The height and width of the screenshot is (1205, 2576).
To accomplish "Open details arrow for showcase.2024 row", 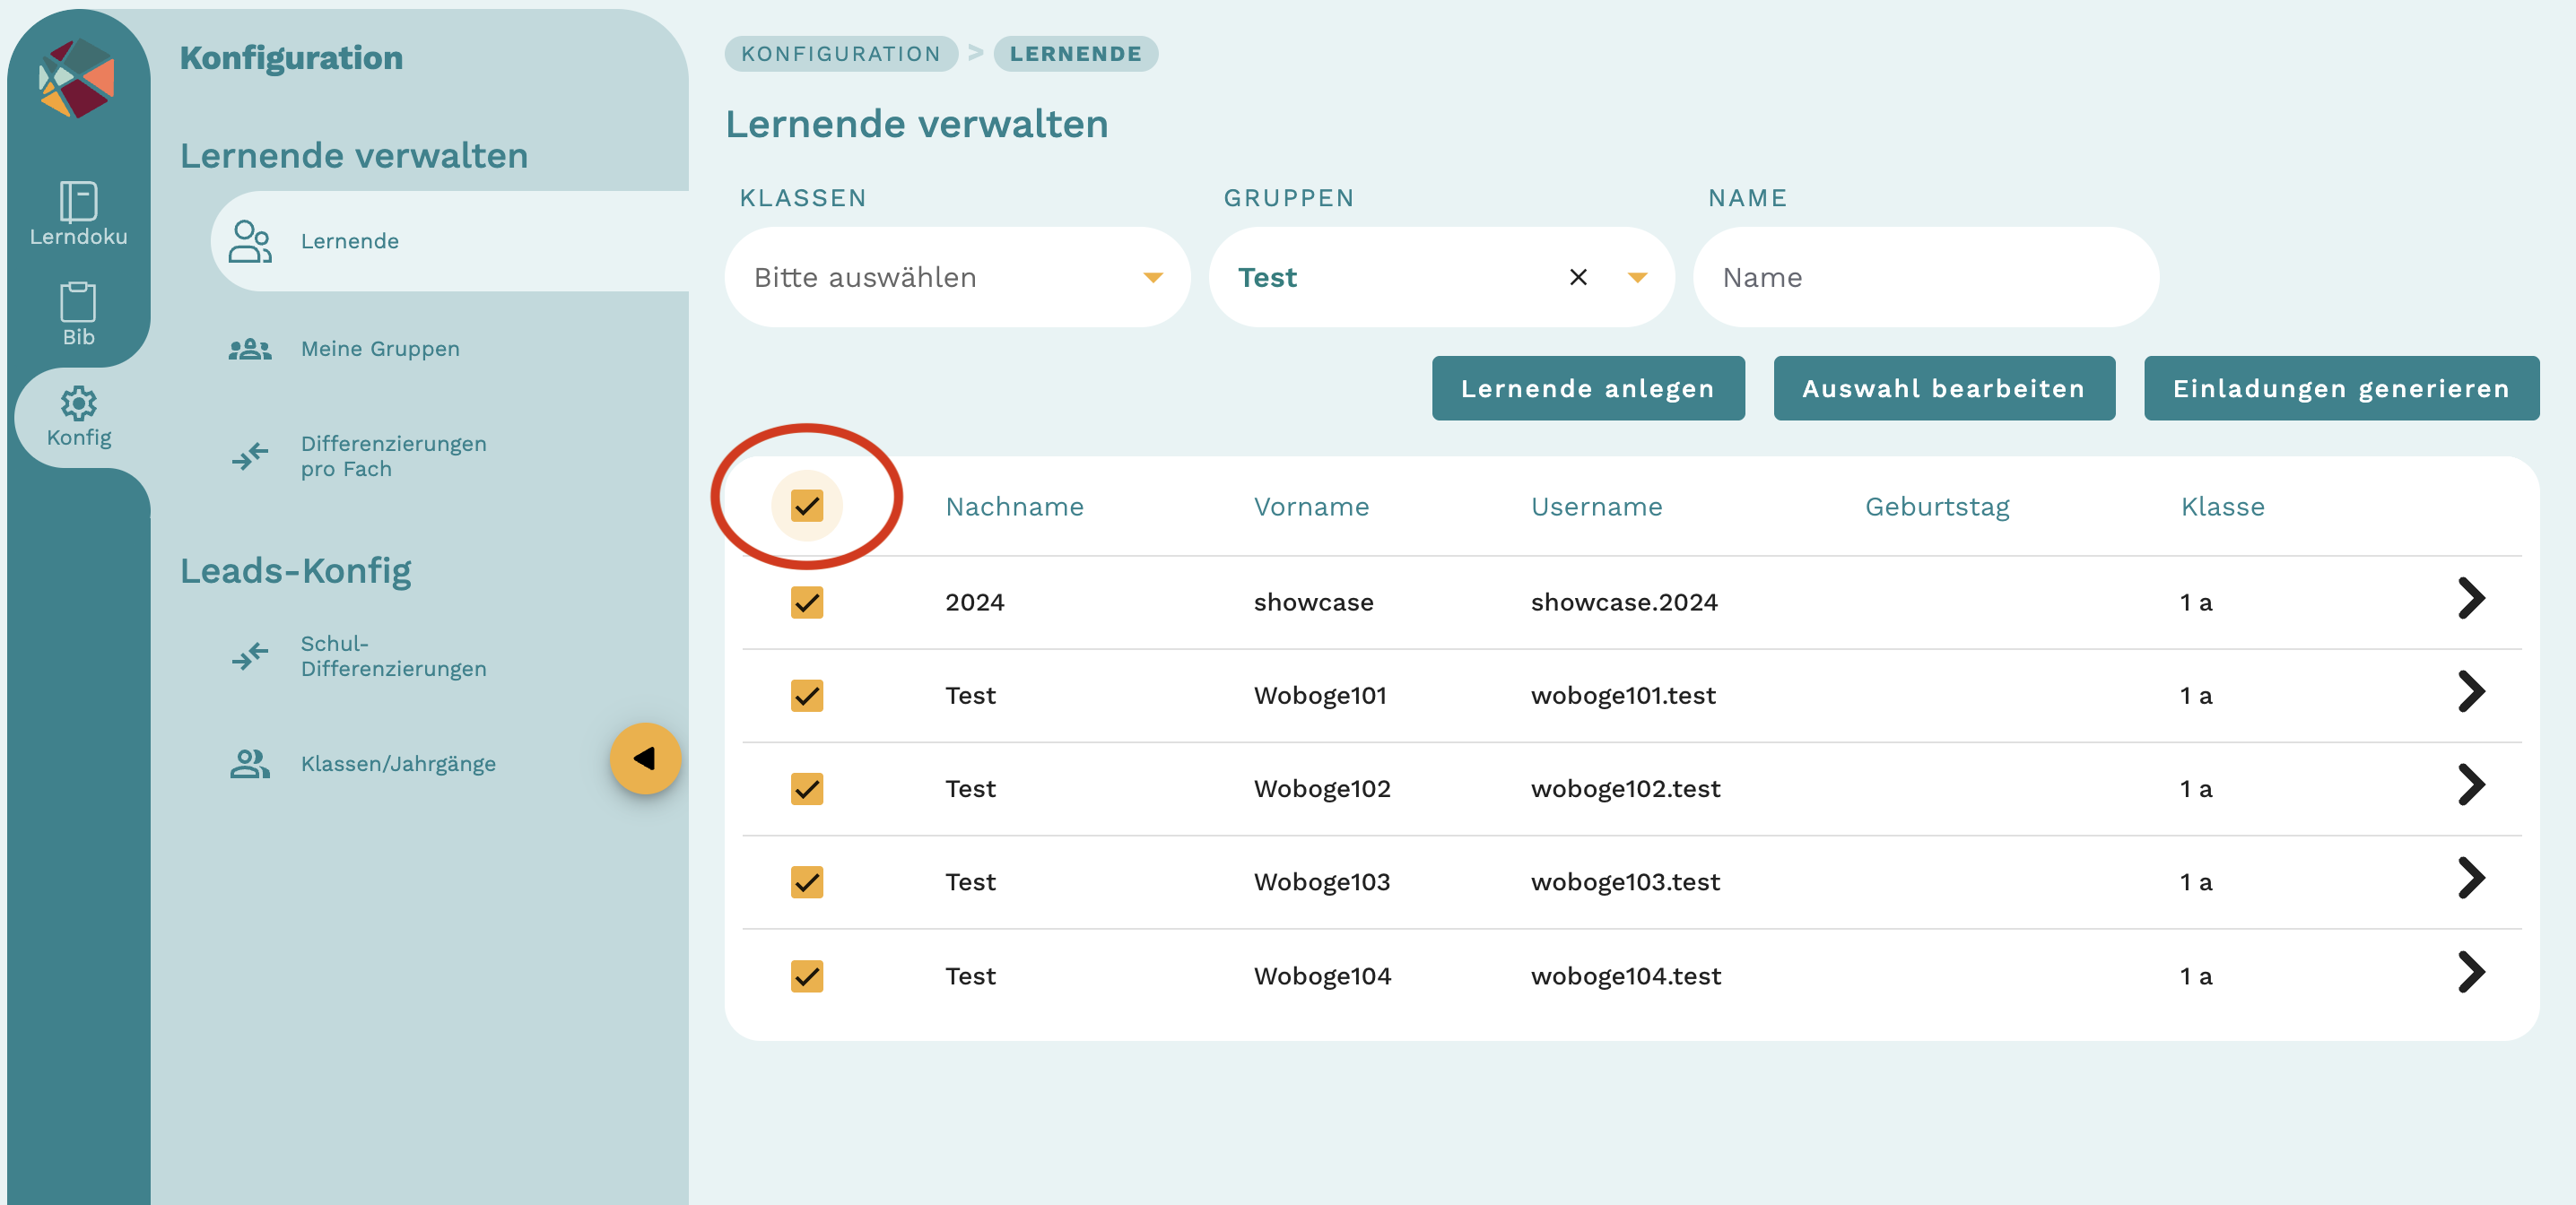I will coord(2470,600).
